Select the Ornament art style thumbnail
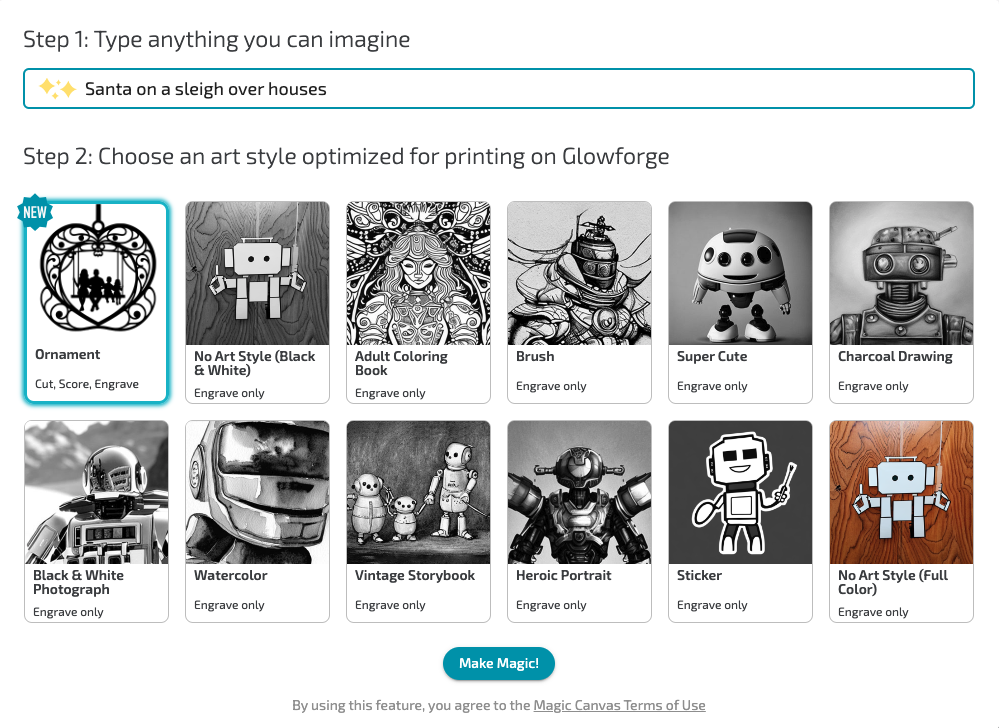Screen dimensions: 999x728 pos(97,272)
